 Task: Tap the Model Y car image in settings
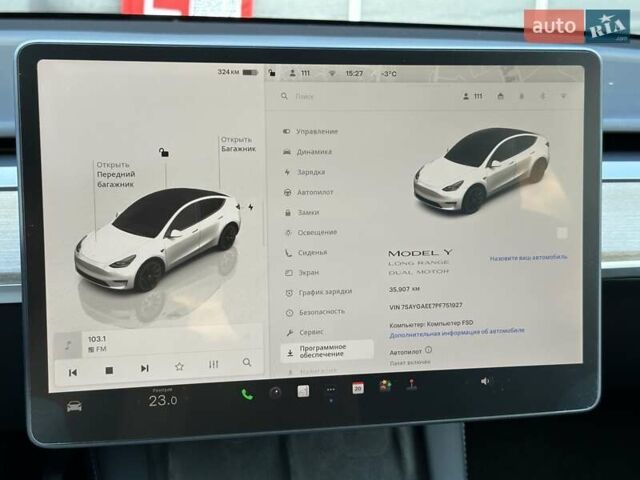482,171
